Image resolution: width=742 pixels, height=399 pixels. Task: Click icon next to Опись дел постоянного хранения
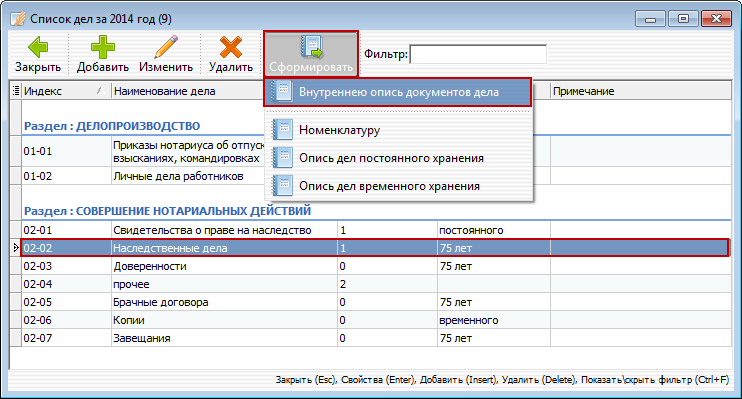point(283,158)
